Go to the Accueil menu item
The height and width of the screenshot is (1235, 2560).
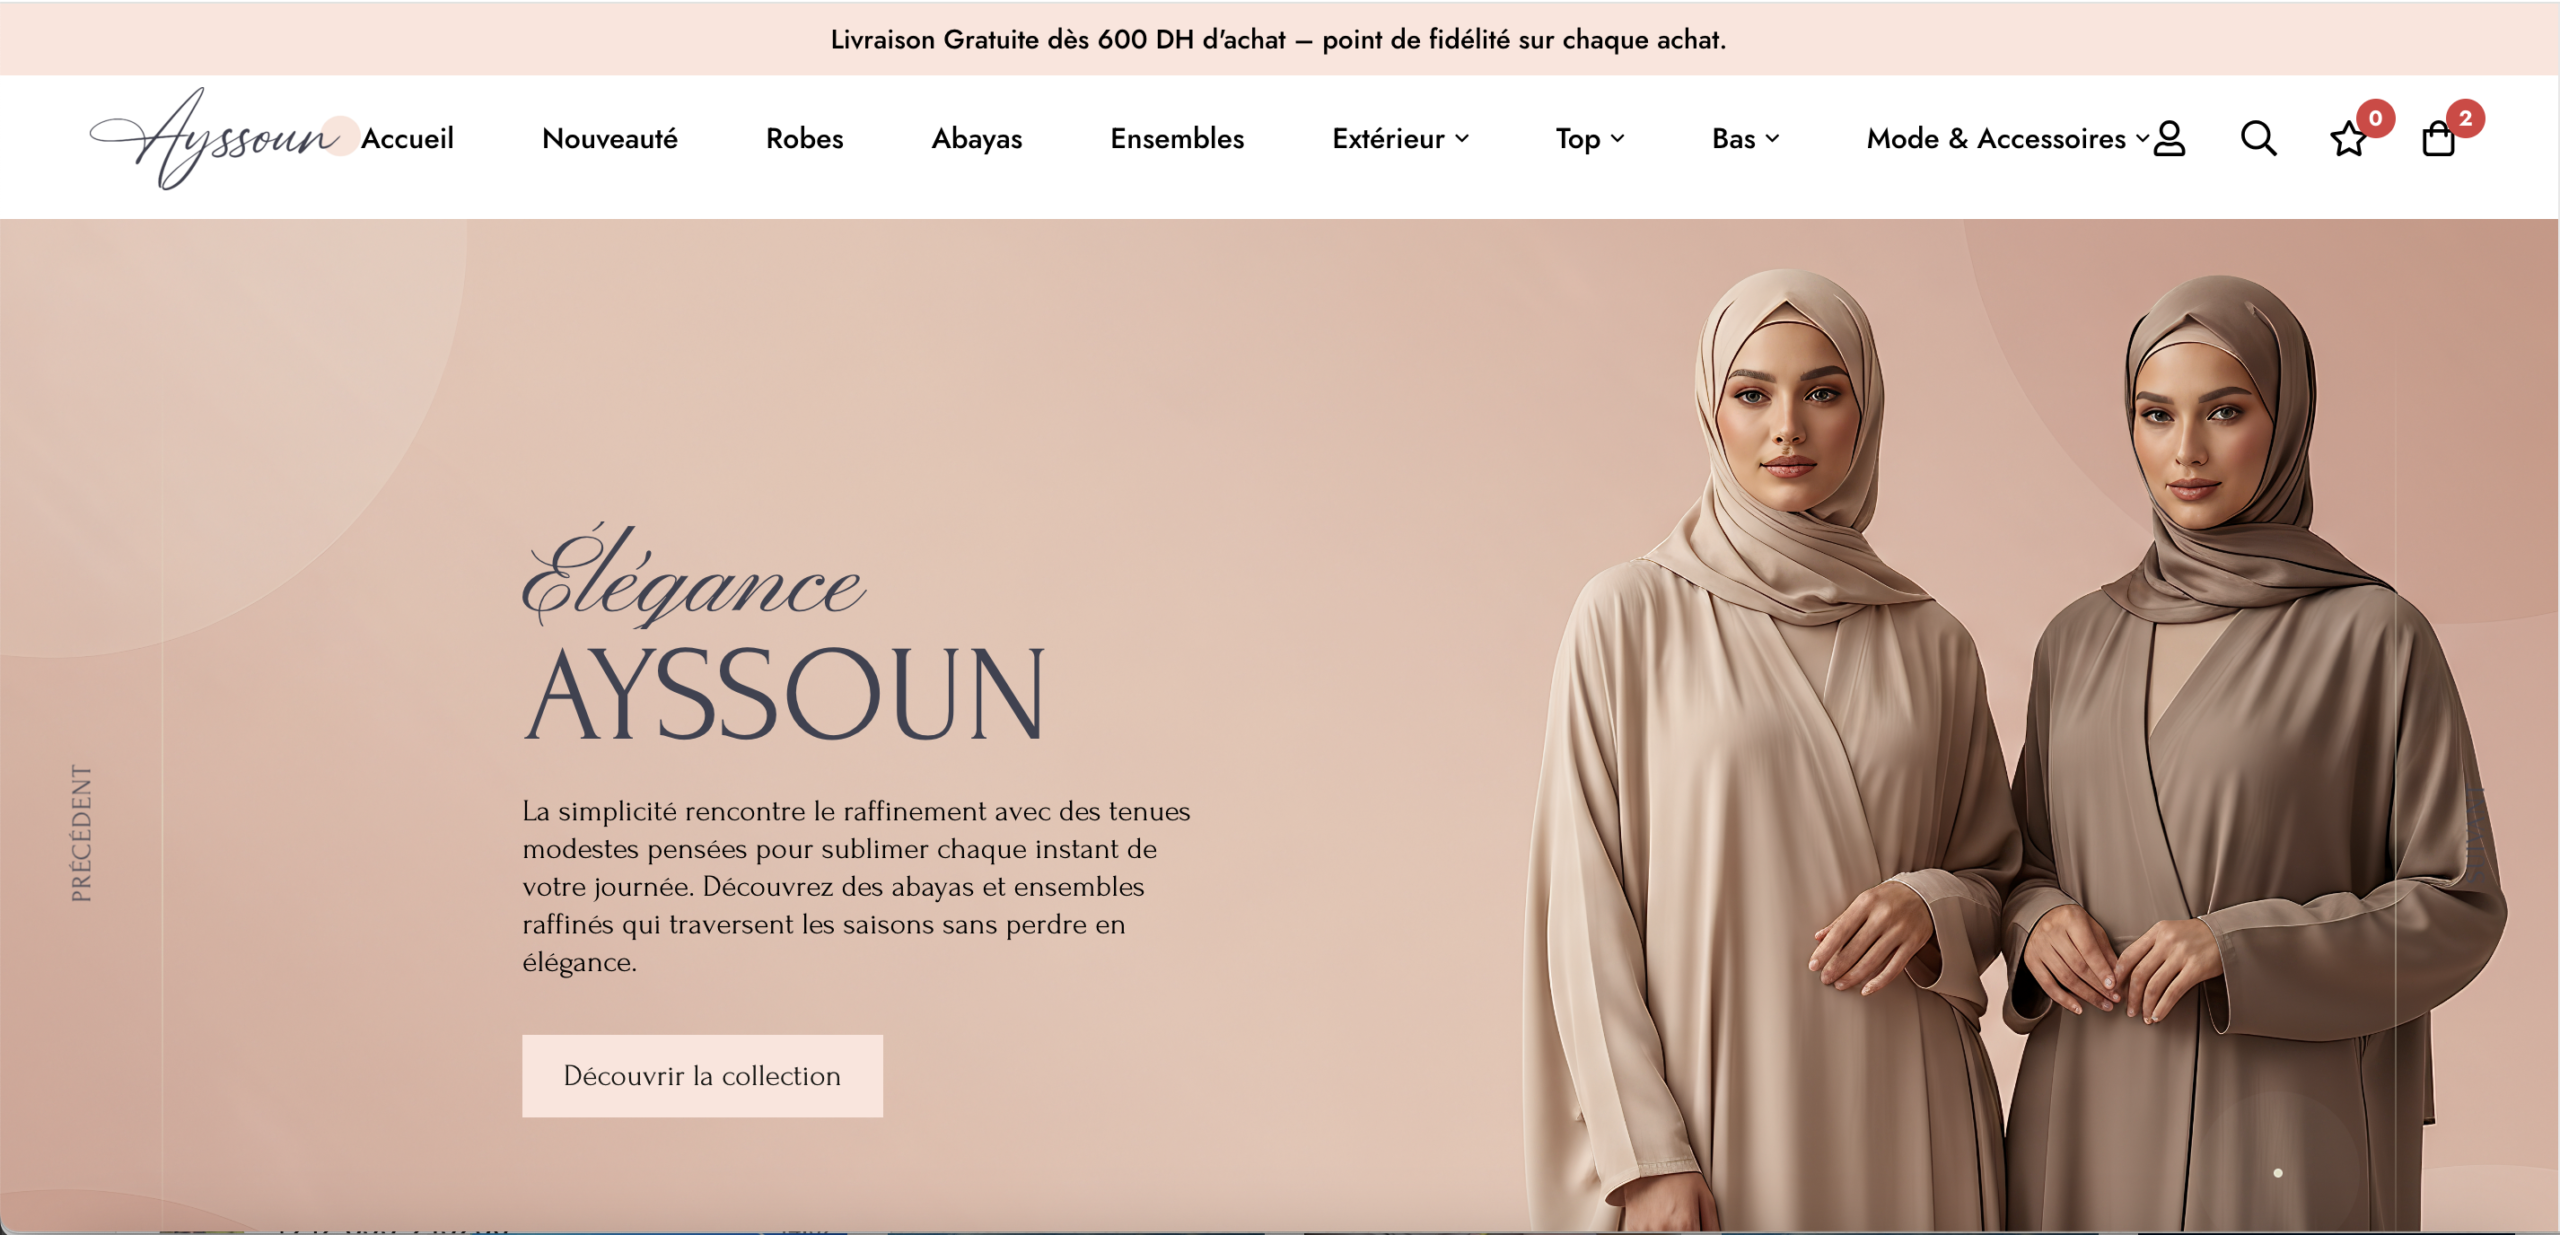click(407, 138)
